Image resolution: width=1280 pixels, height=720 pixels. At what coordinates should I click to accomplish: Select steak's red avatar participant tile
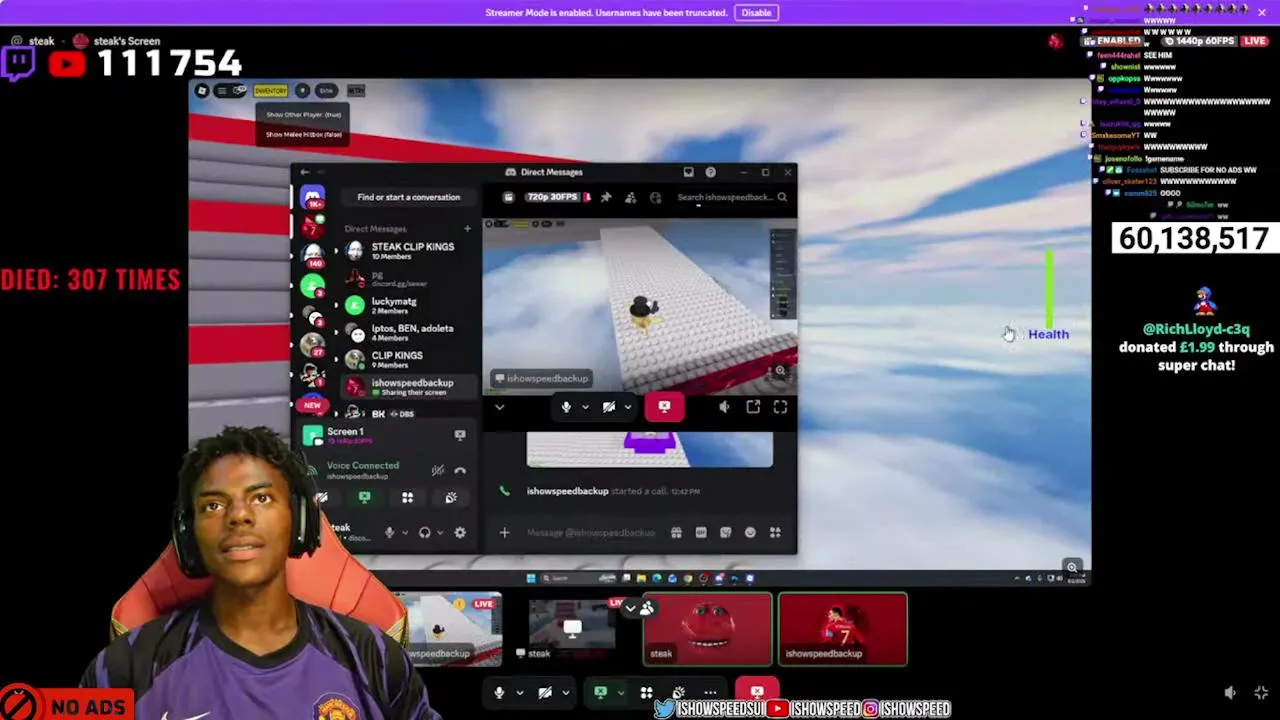click(707, 629)
